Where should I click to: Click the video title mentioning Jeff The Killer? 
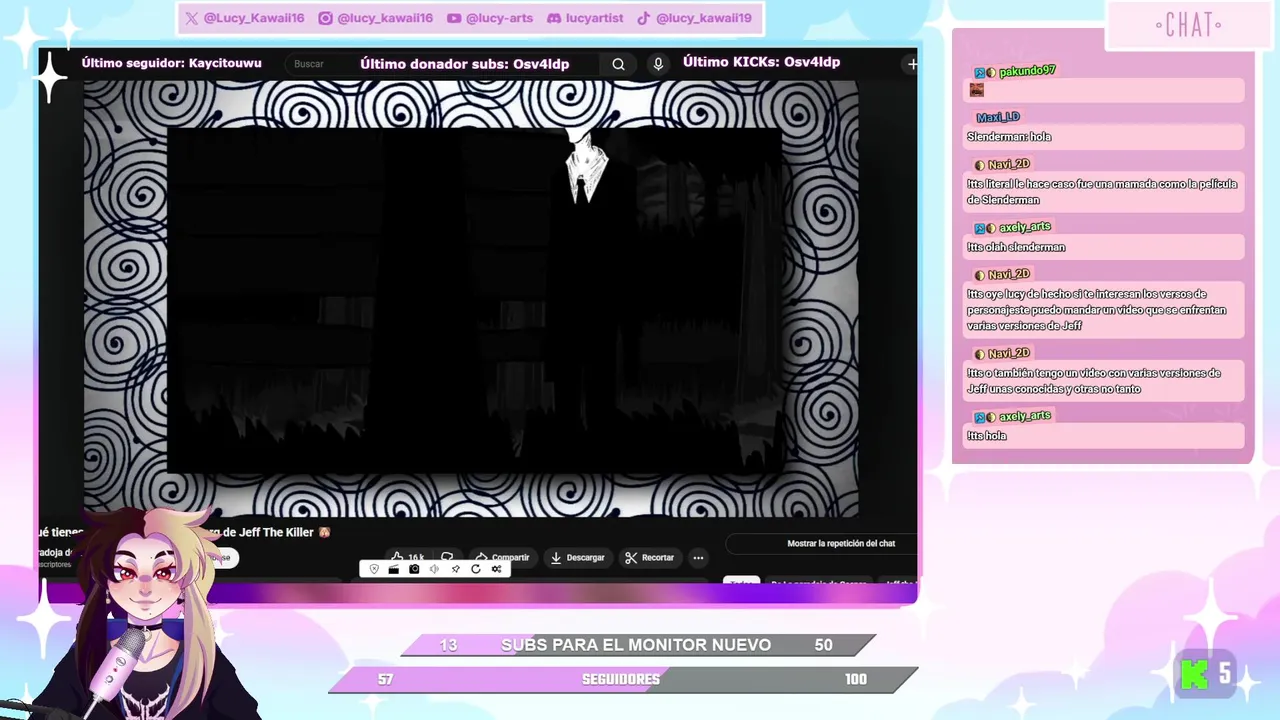coord(272,532)
